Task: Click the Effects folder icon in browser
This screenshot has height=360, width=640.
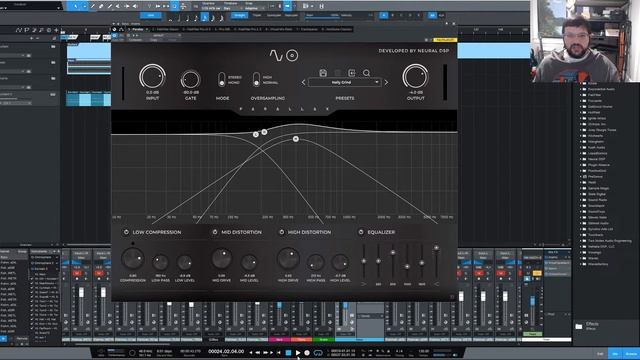Action: pos(579,326)
